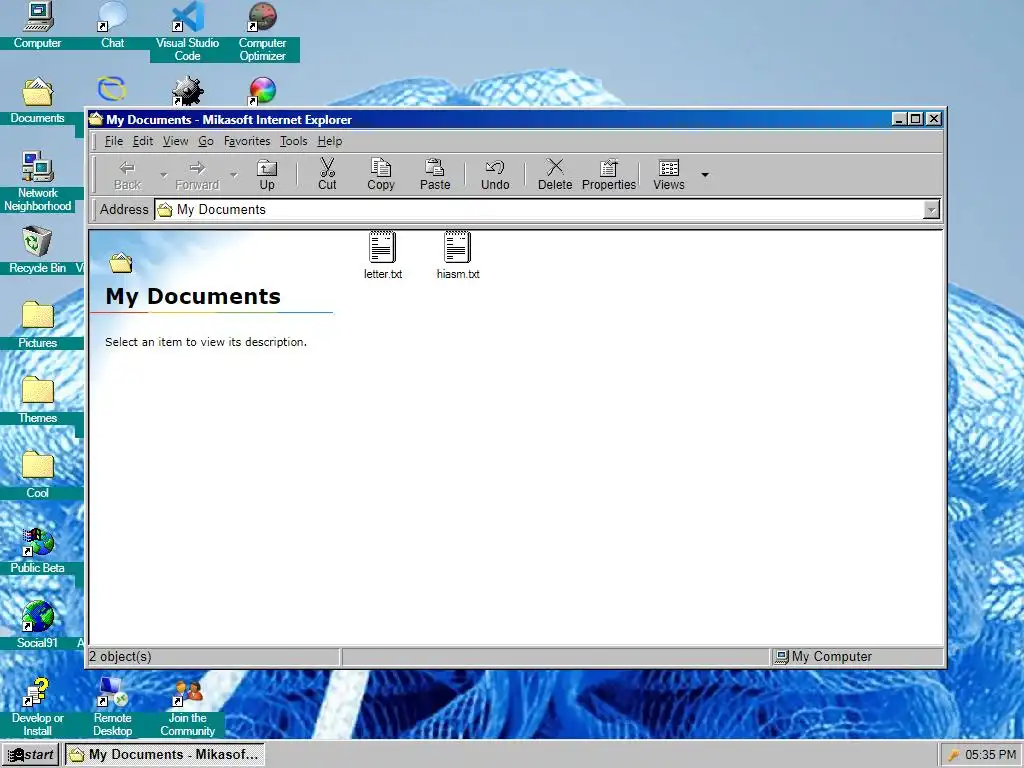Open the Edit menu
This screenshot has width=1024, height=768.
142,141
